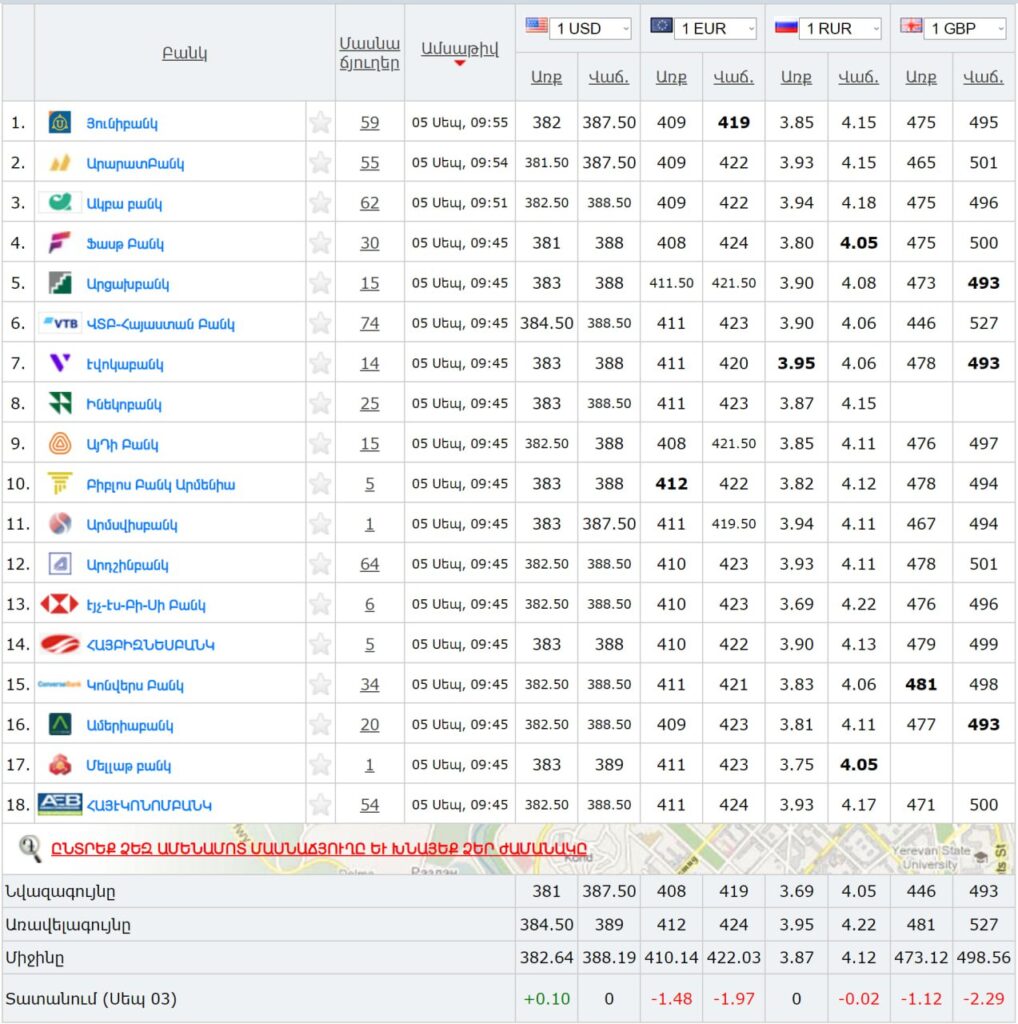Click the AEB Armeconombank logo

60,805
